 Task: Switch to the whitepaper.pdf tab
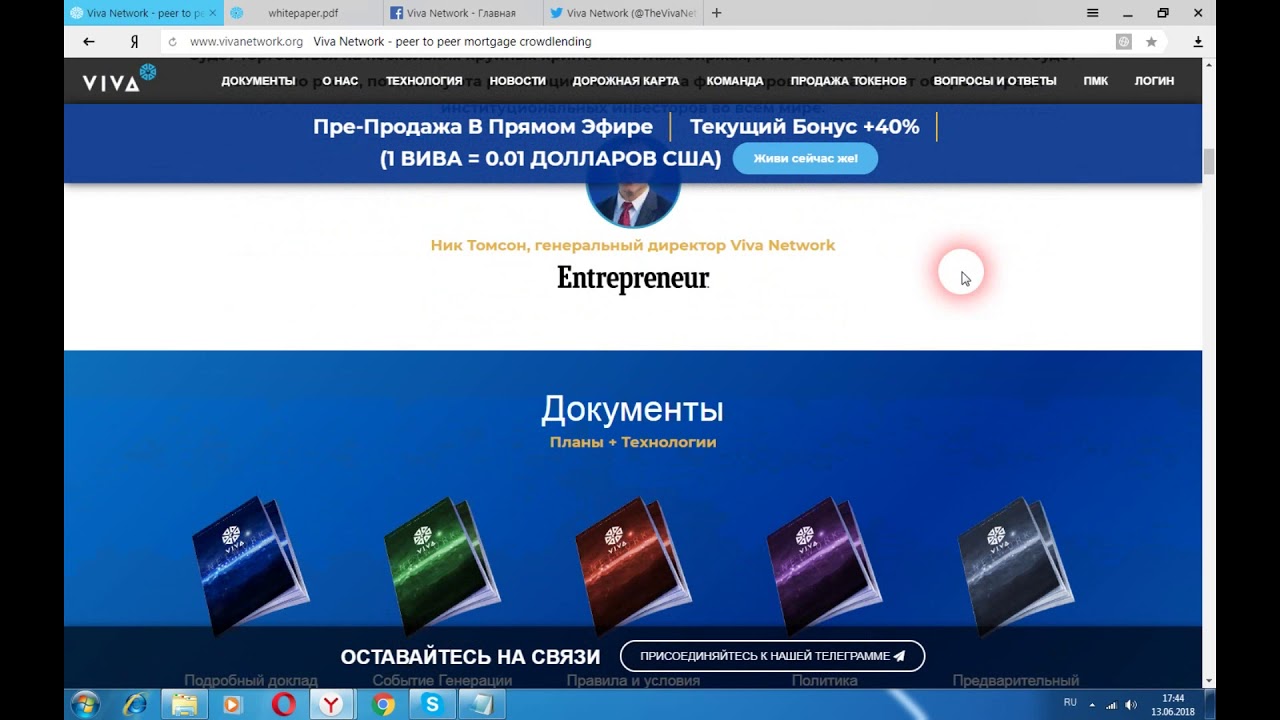click(x=303, y=13)
